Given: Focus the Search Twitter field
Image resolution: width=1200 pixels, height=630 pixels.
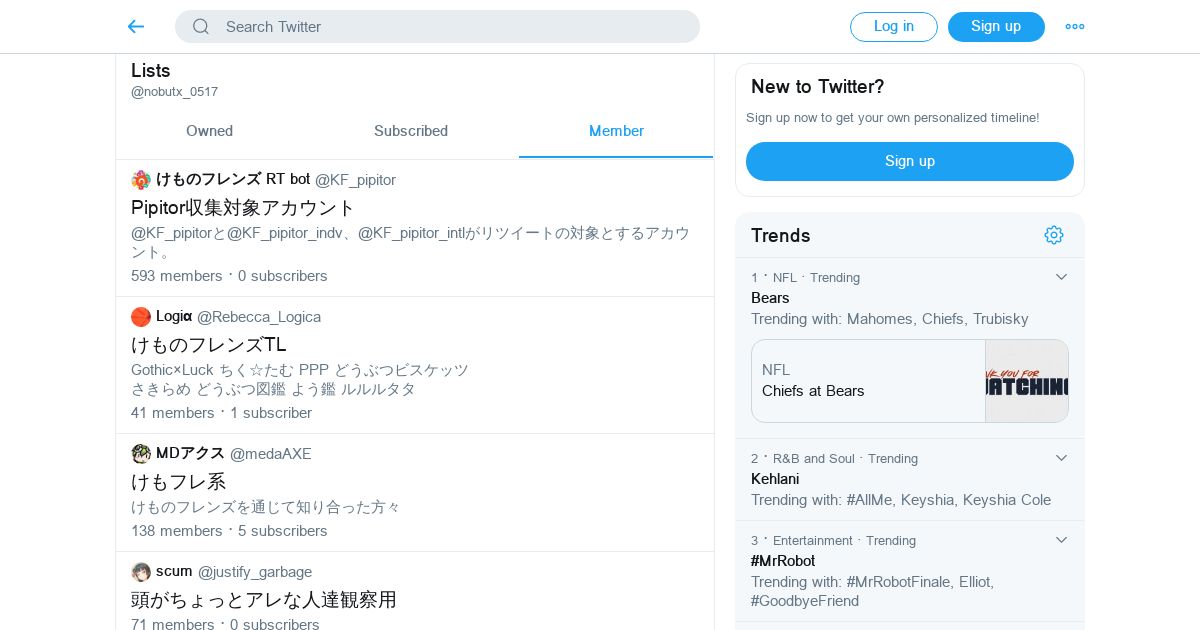Looking at the screenshot, I should (x=450, y=27).
